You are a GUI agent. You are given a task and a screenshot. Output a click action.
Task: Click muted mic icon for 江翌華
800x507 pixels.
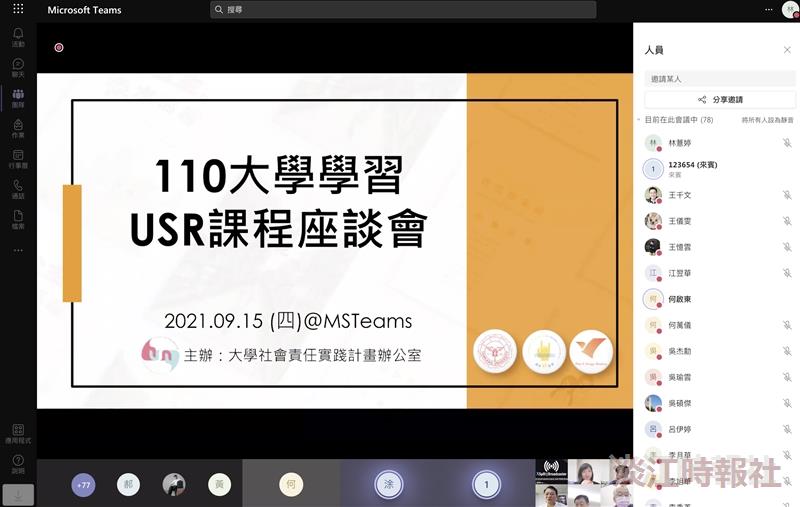787,273
